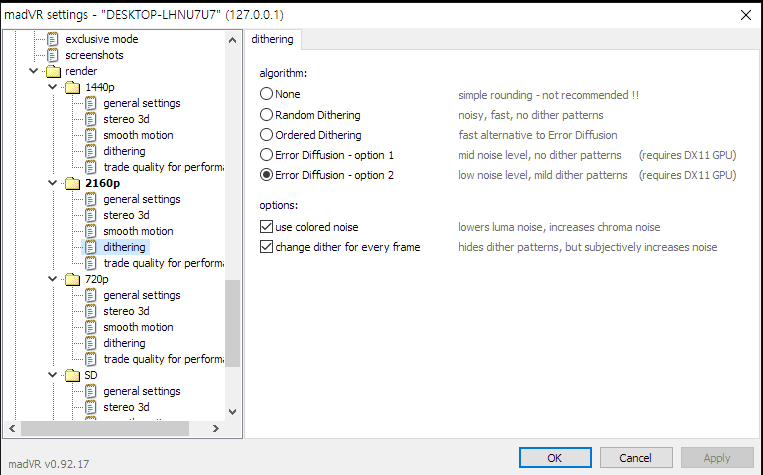Select Random Dithering algorithm
Image resolution: width=763 pixels, height=475 pixels.
[x=267, y=115]
